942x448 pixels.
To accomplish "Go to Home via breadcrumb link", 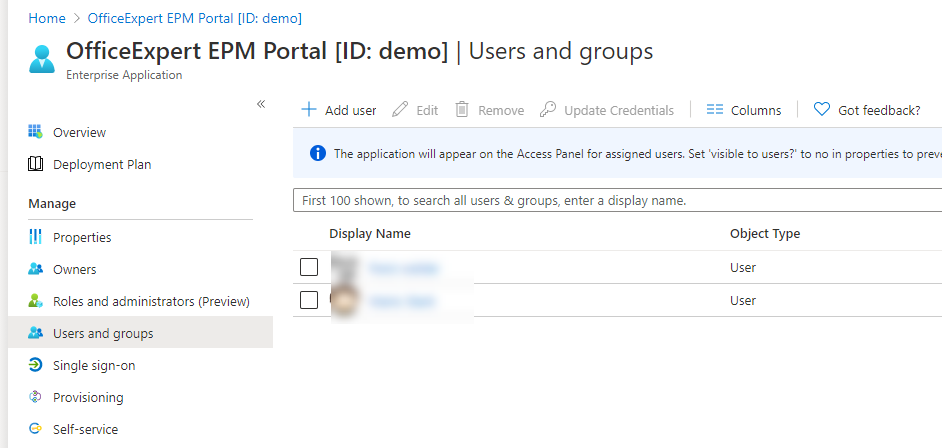I will [47, 18].
